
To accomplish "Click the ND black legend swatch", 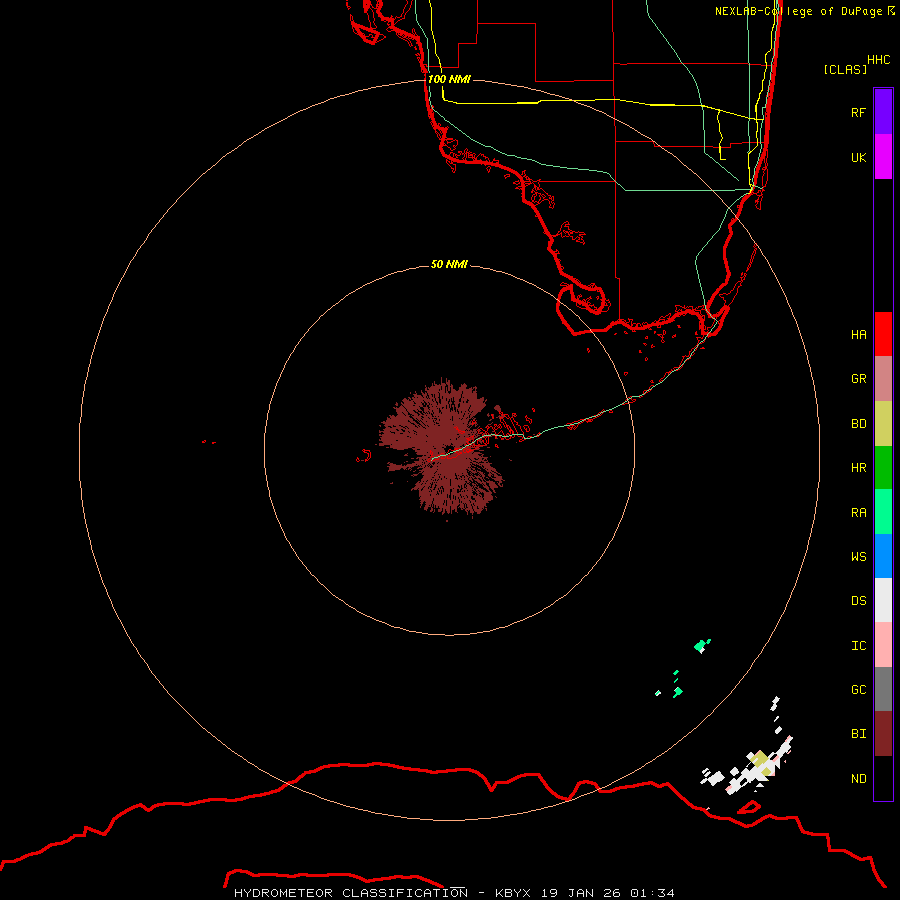I will pos(883,778).
